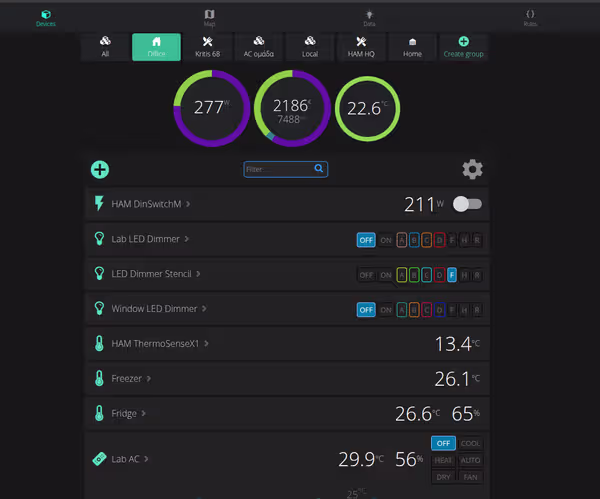Turn ON the Lab LED Dimmer
This screenshot has height=499, width=600.
386,240
